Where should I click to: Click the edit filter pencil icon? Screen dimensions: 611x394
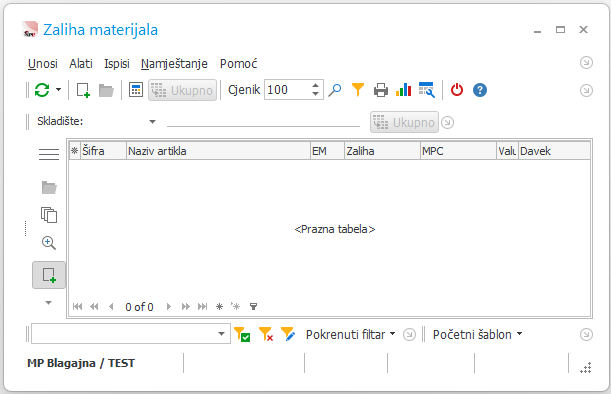(288, 334)
